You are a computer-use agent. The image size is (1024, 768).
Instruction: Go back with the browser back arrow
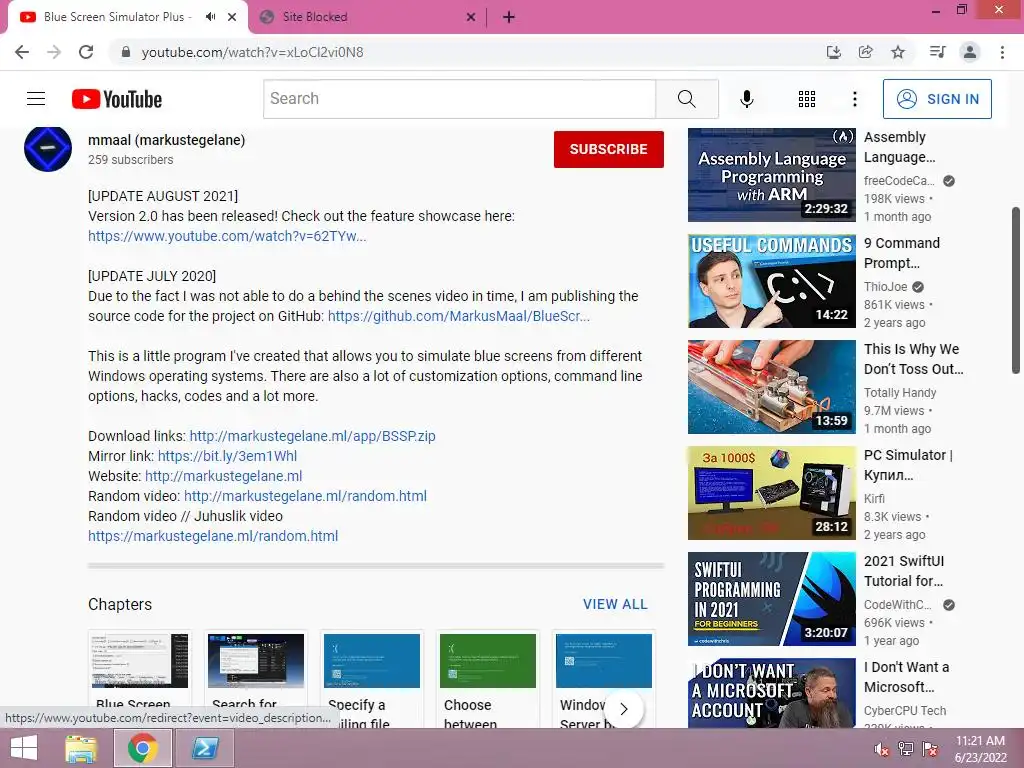[x=22, y=52]
